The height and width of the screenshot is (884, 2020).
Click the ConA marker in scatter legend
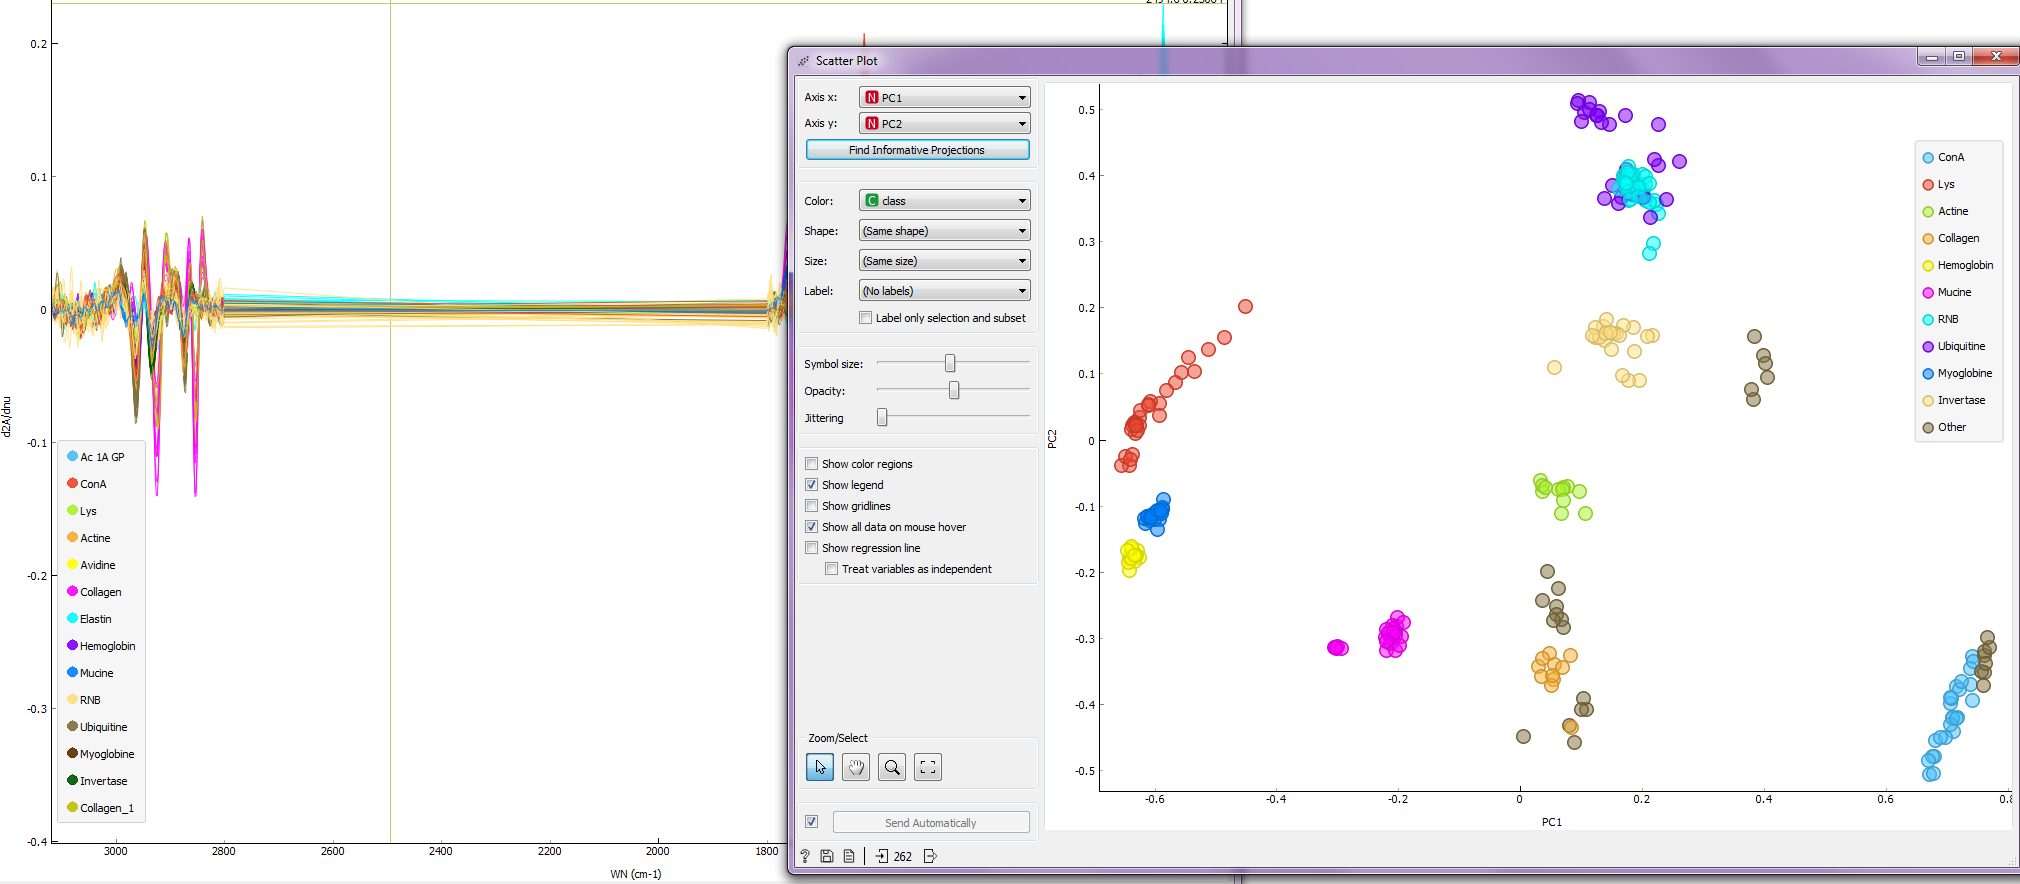click(1928, 158)
